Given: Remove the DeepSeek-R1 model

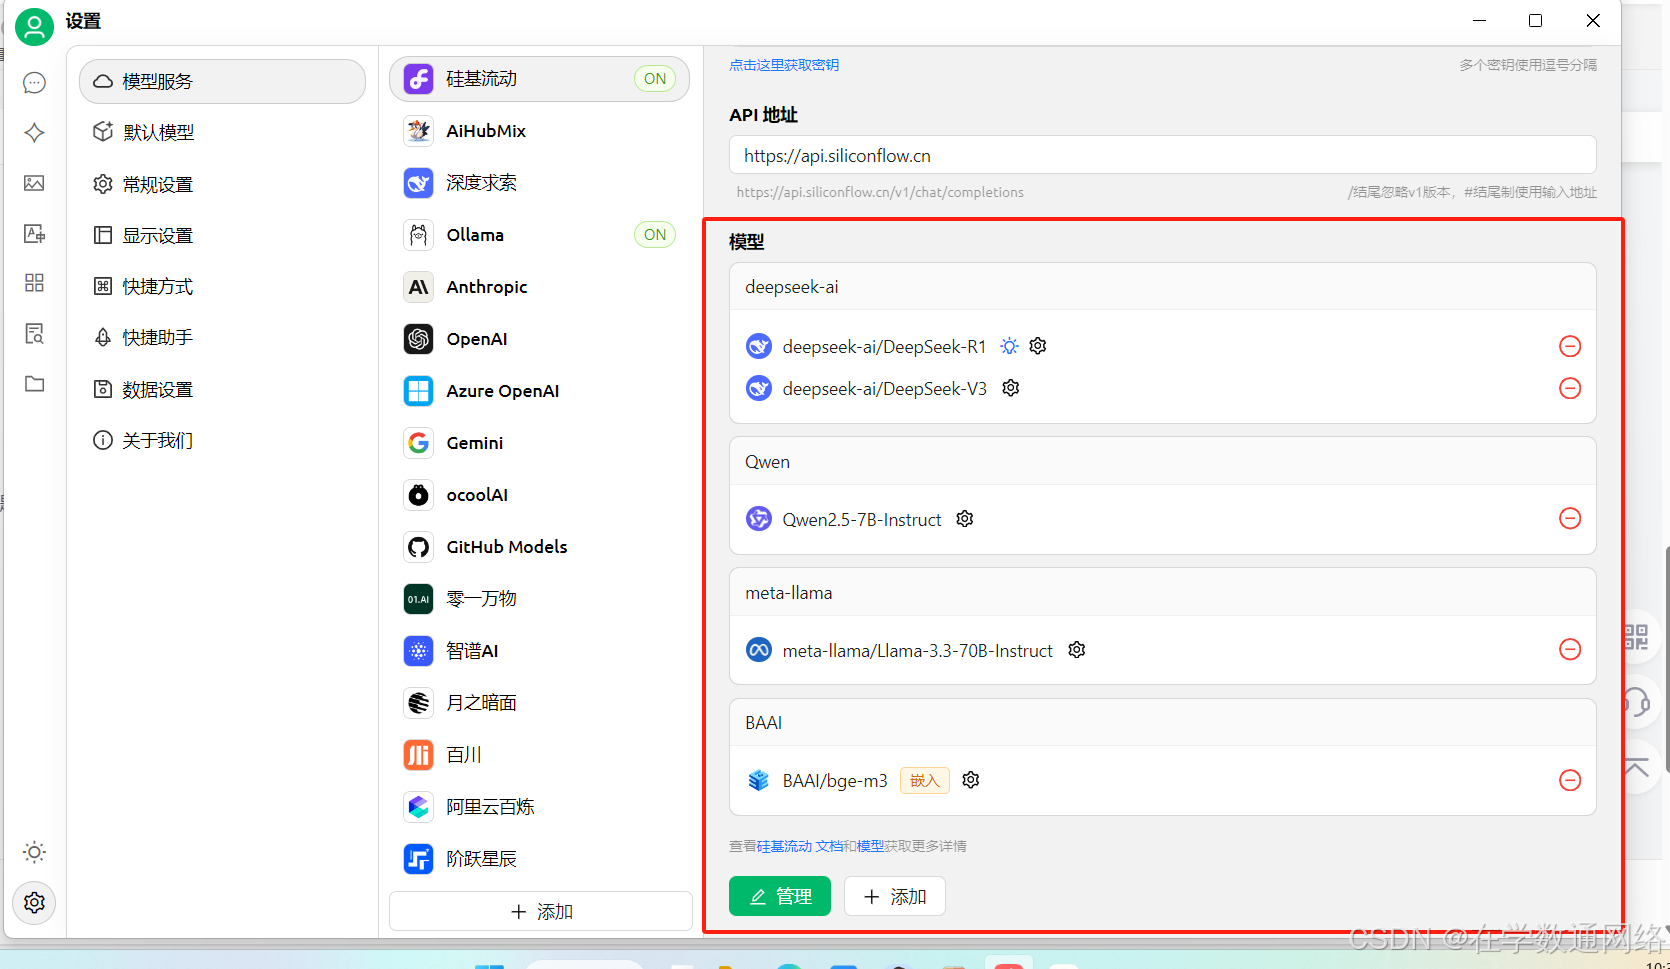Looking at the screenshot, I should [x=1570, y=346].
